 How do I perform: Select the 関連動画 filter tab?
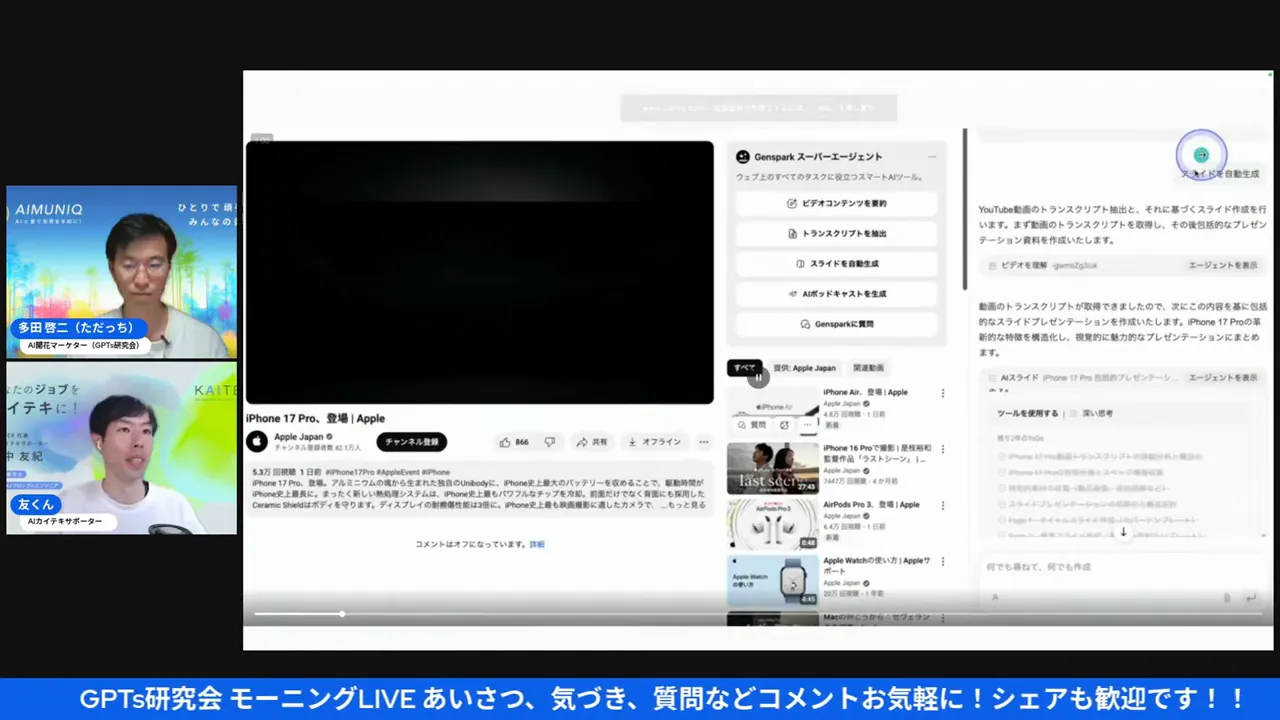(x=867, y=368)
